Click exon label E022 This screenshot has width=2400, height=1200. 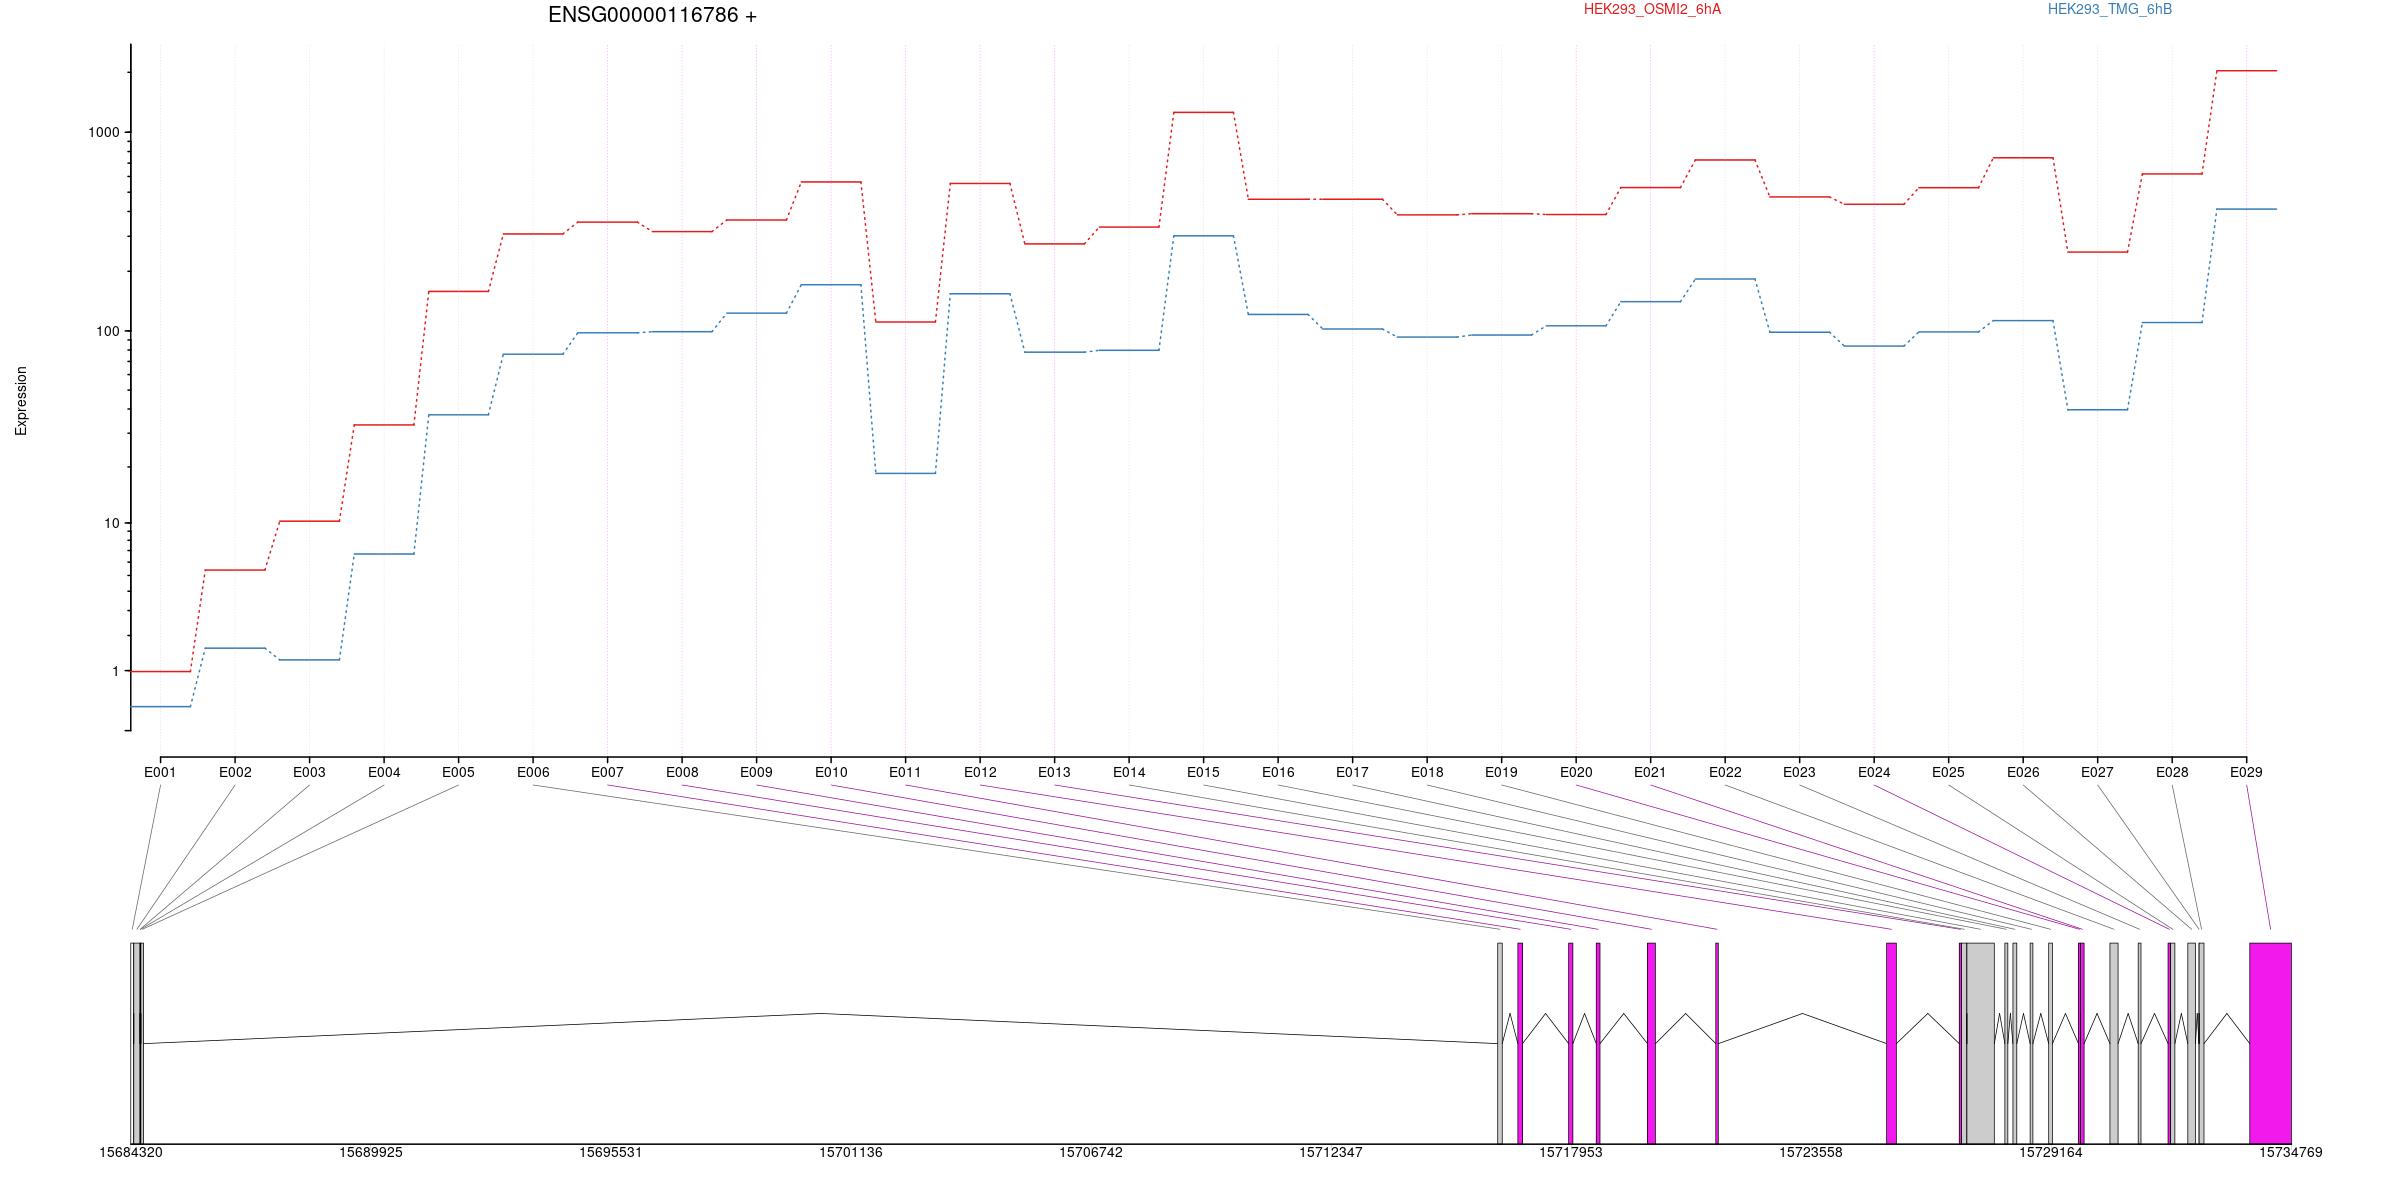click(1725, 772)
